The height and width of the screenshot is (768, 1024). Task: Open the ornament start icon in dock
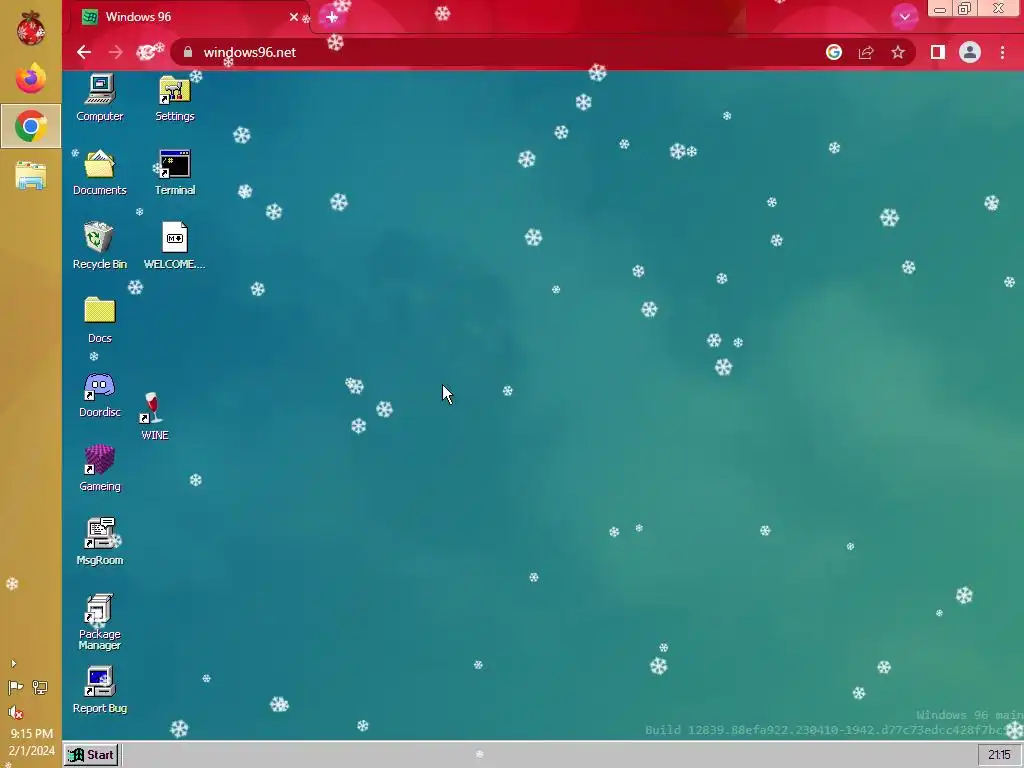click(31, 29)
